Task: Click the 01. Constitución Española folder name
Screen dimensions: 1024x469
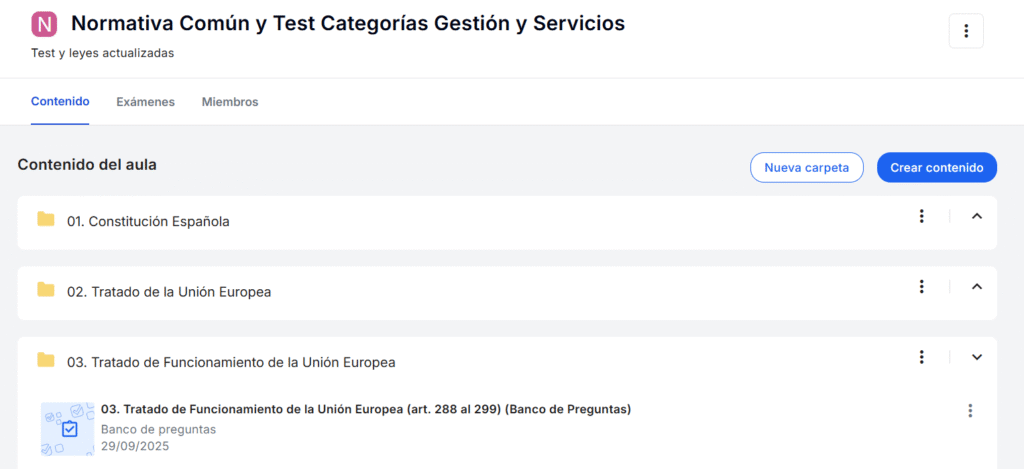Action: 148,221
